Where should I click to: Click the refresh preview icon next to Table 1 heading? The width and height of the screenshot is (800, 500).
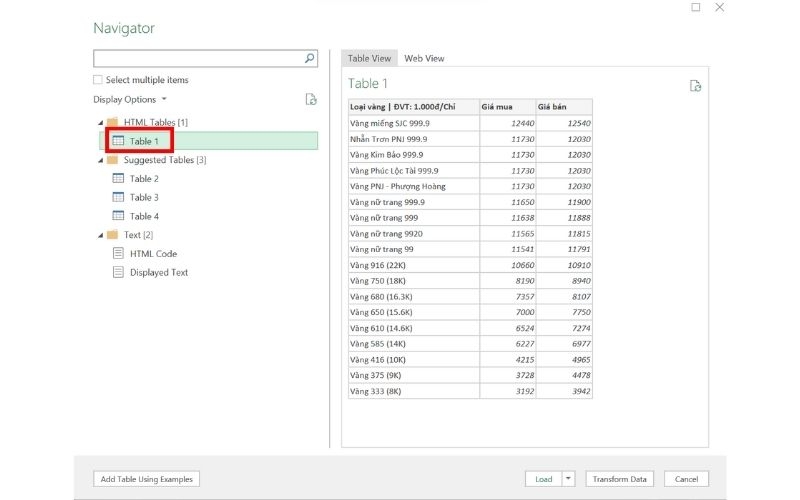pos(695,86)
